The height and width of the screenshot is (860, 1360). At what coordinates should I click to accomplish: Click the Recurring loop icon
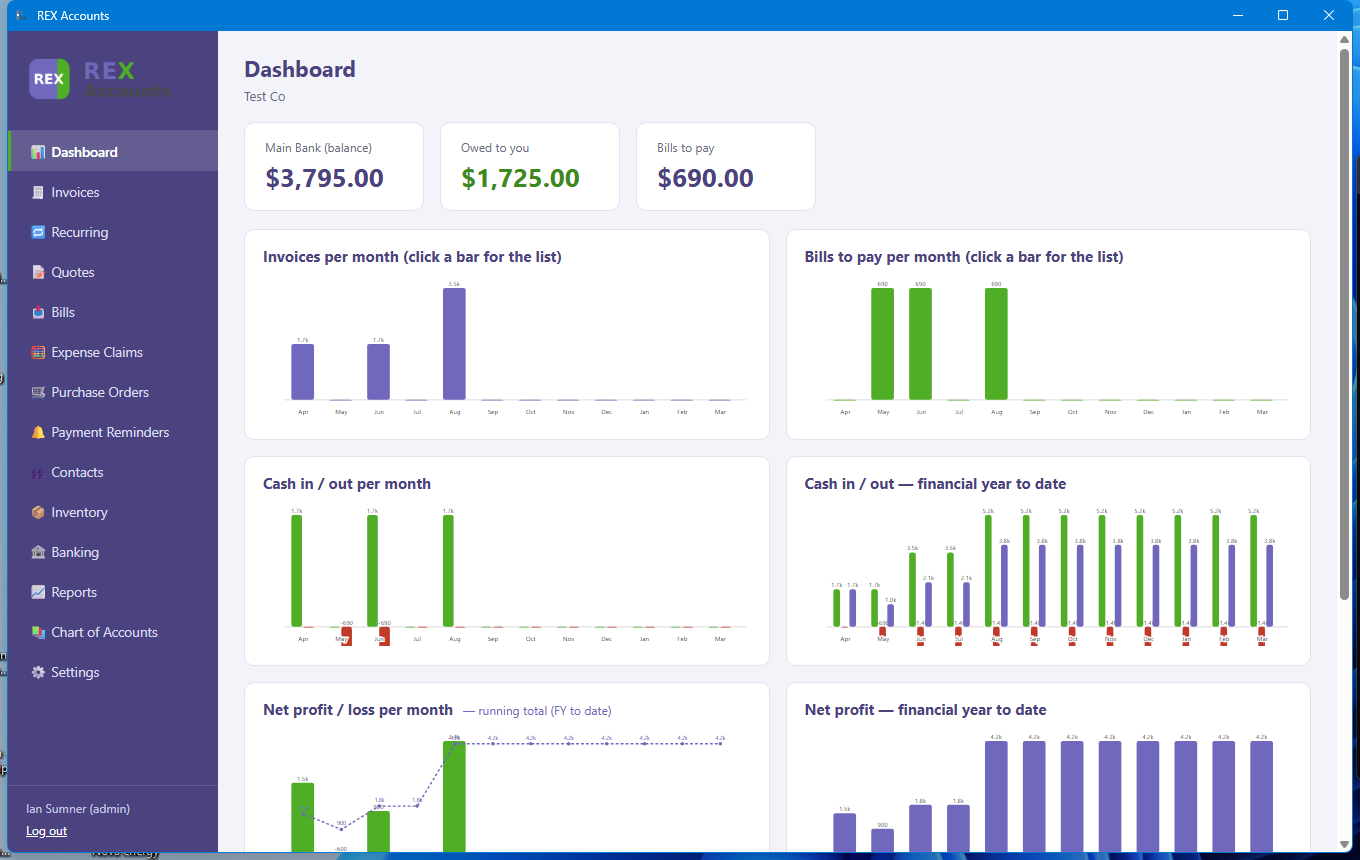point(38,232)
